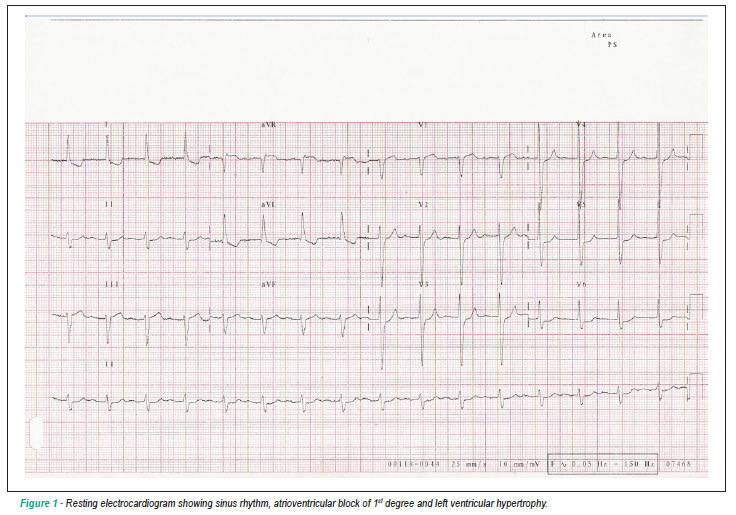Click the "10 mm/mV" gain text
Viewport: 736px width, 515px height.
tap(519, 464)
